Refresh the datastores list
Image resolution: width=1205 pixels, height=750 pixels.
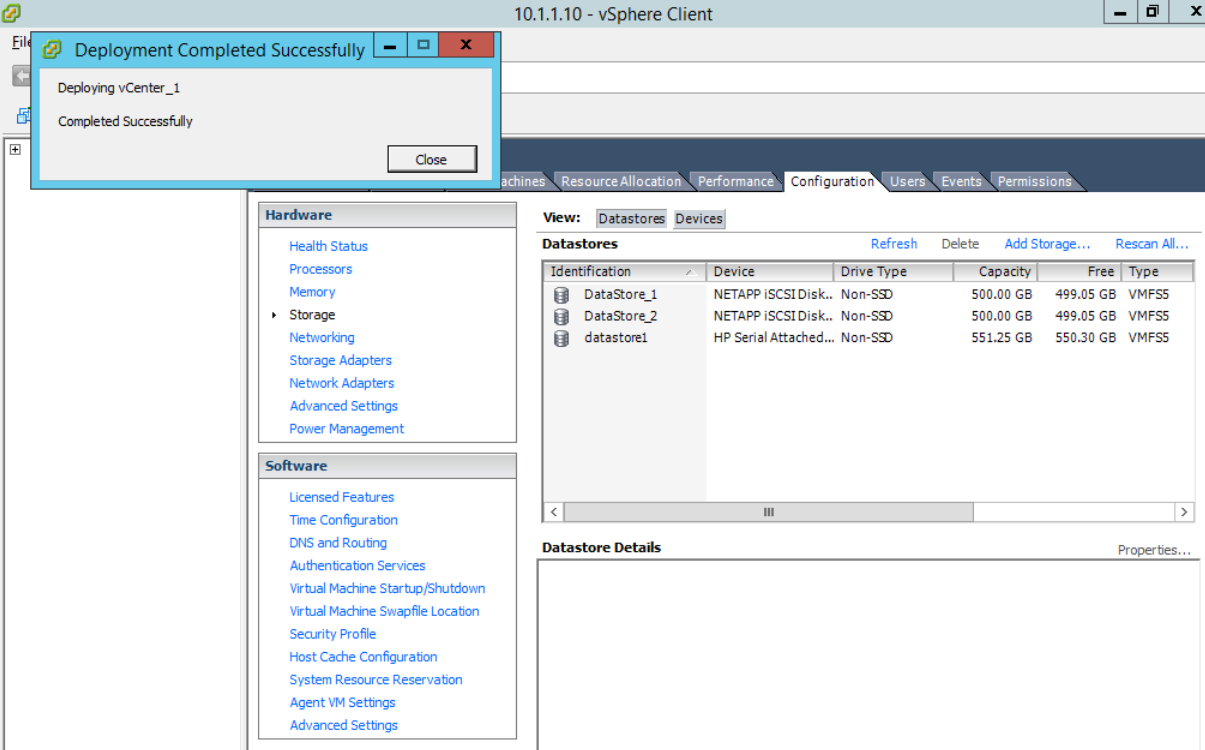click(893, 243)
